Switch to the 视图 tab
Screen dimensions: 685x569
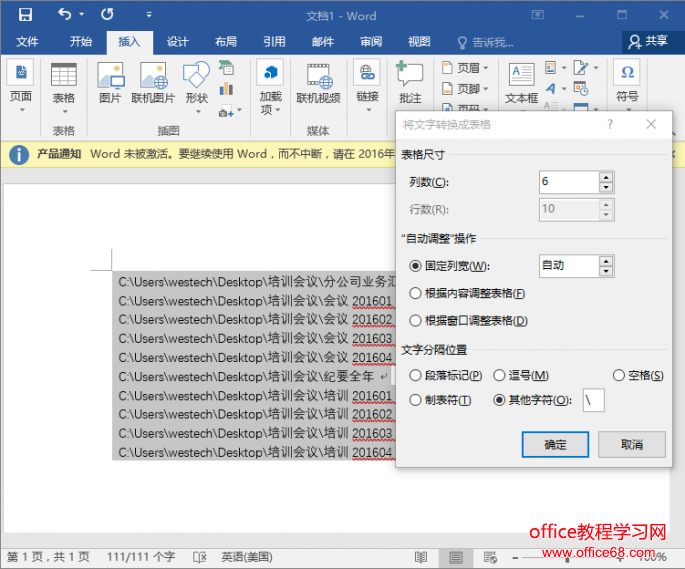(x=419, y=42)
